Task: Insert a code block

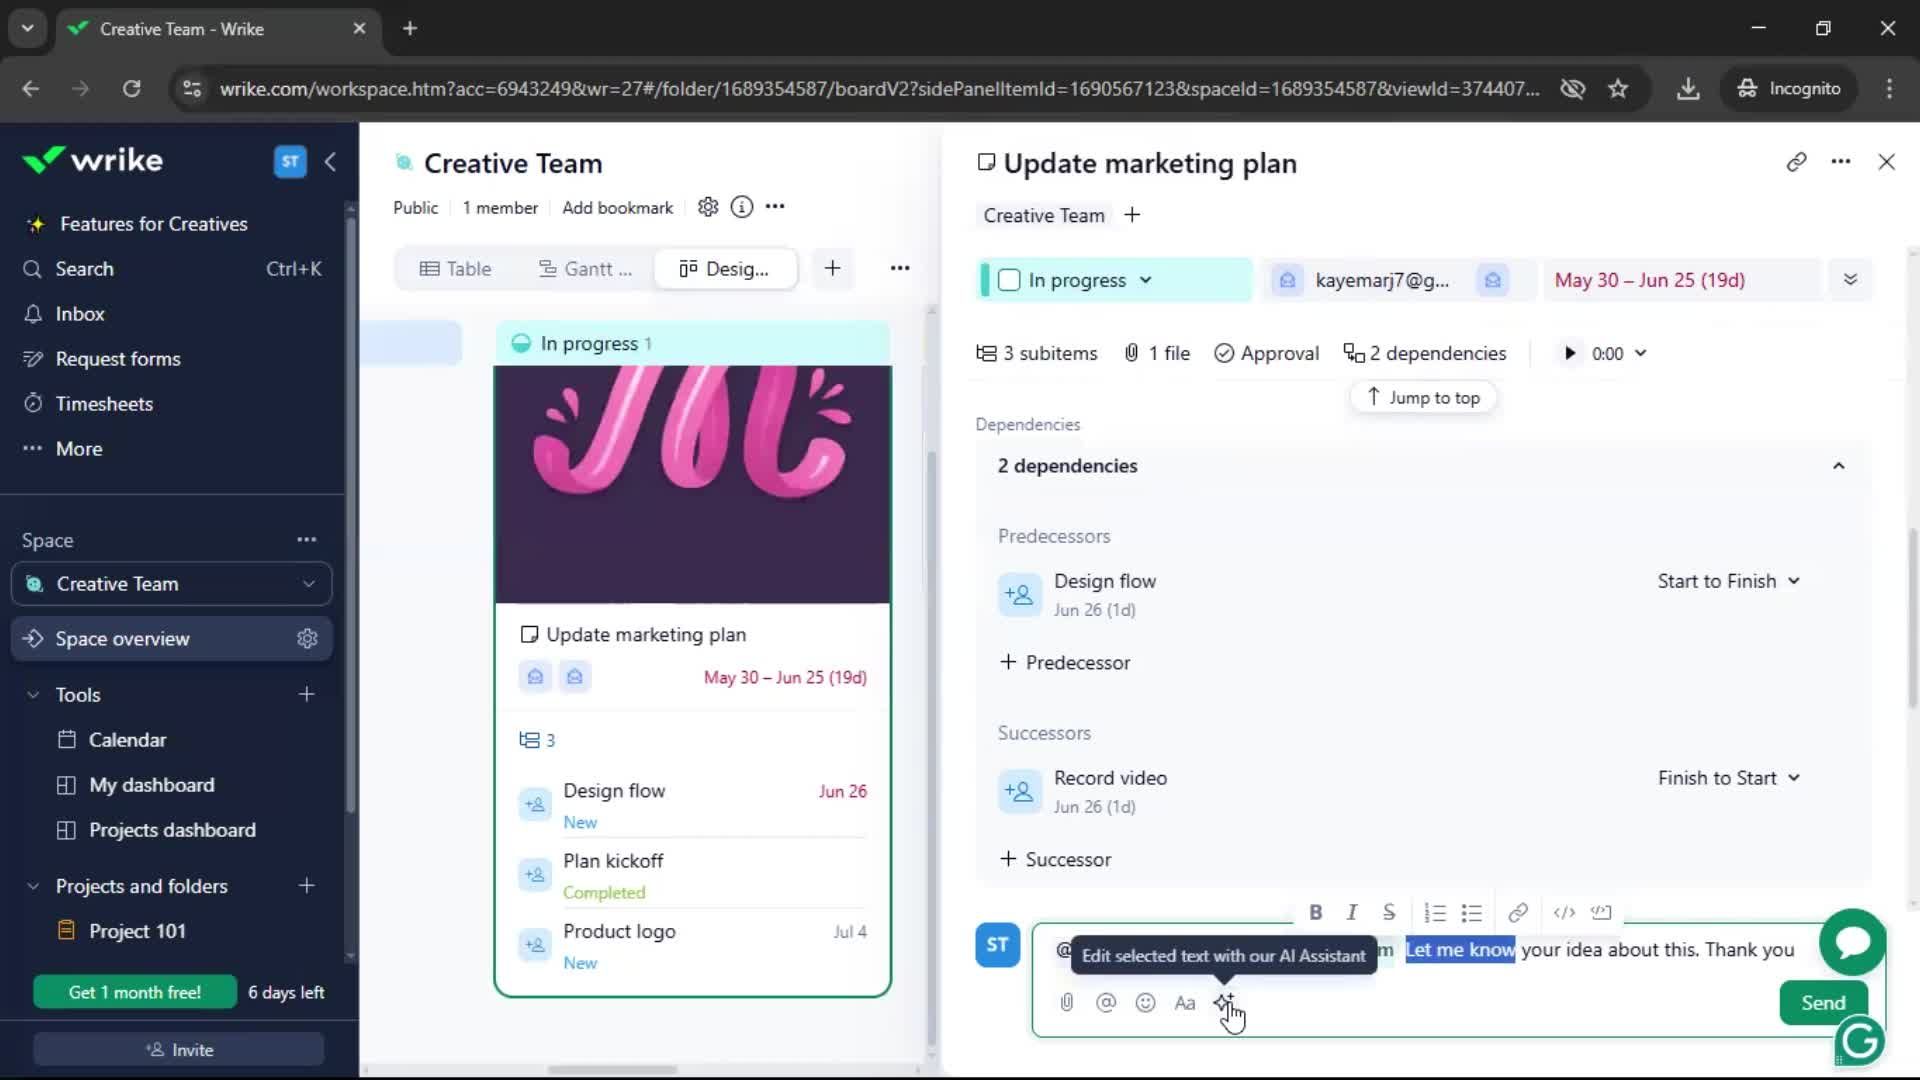Action: pyautogui.click(x=1601, y=912)
